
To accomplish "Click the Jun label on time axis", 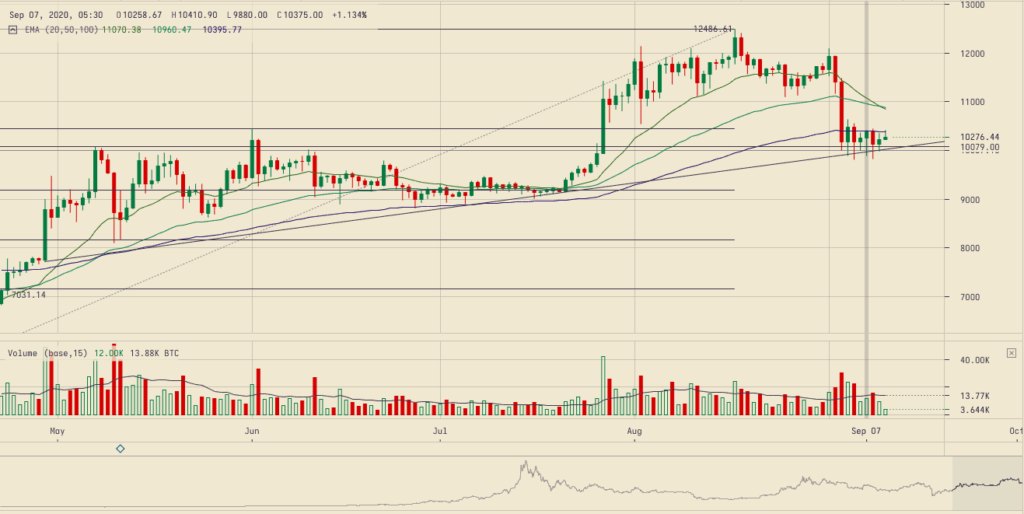I will [x=252, y=430].
